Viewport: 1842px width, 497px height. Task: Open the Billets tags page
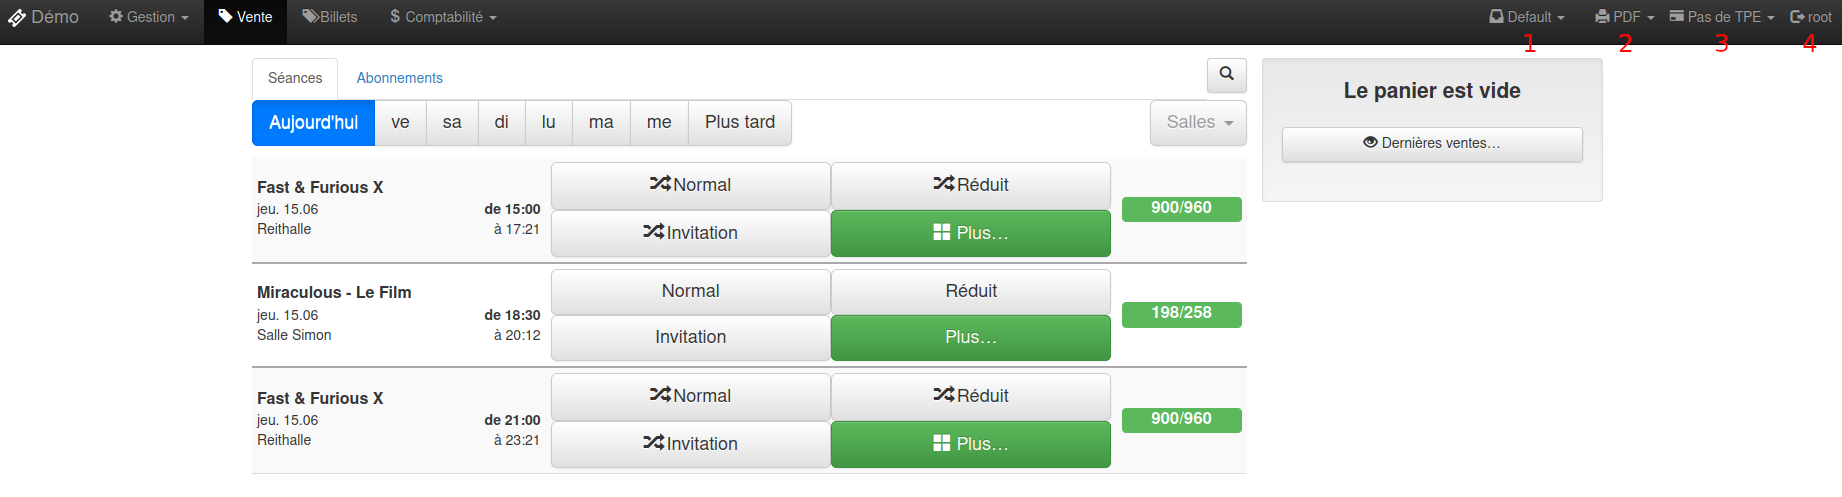click(x=330, y=17)
